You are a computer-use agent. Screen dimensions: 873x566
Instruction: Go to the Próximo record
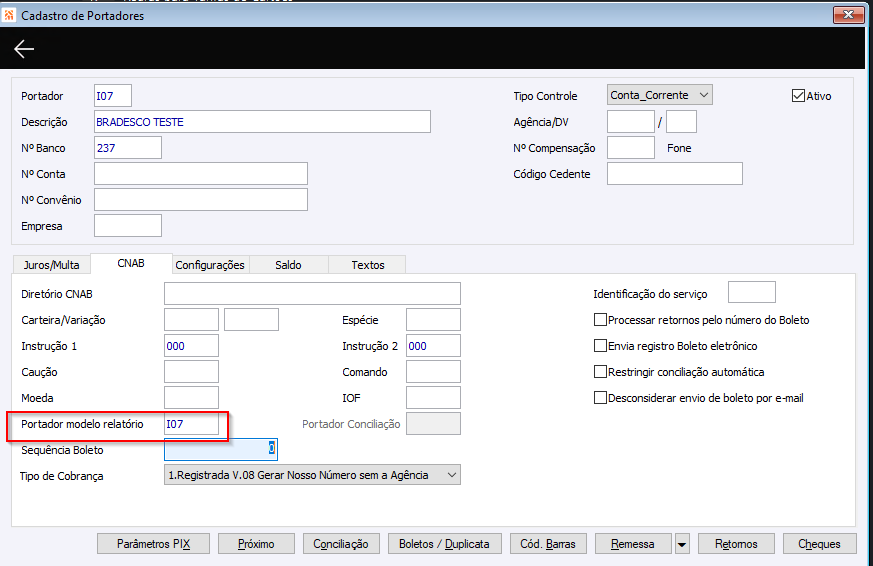pos(256,544)
